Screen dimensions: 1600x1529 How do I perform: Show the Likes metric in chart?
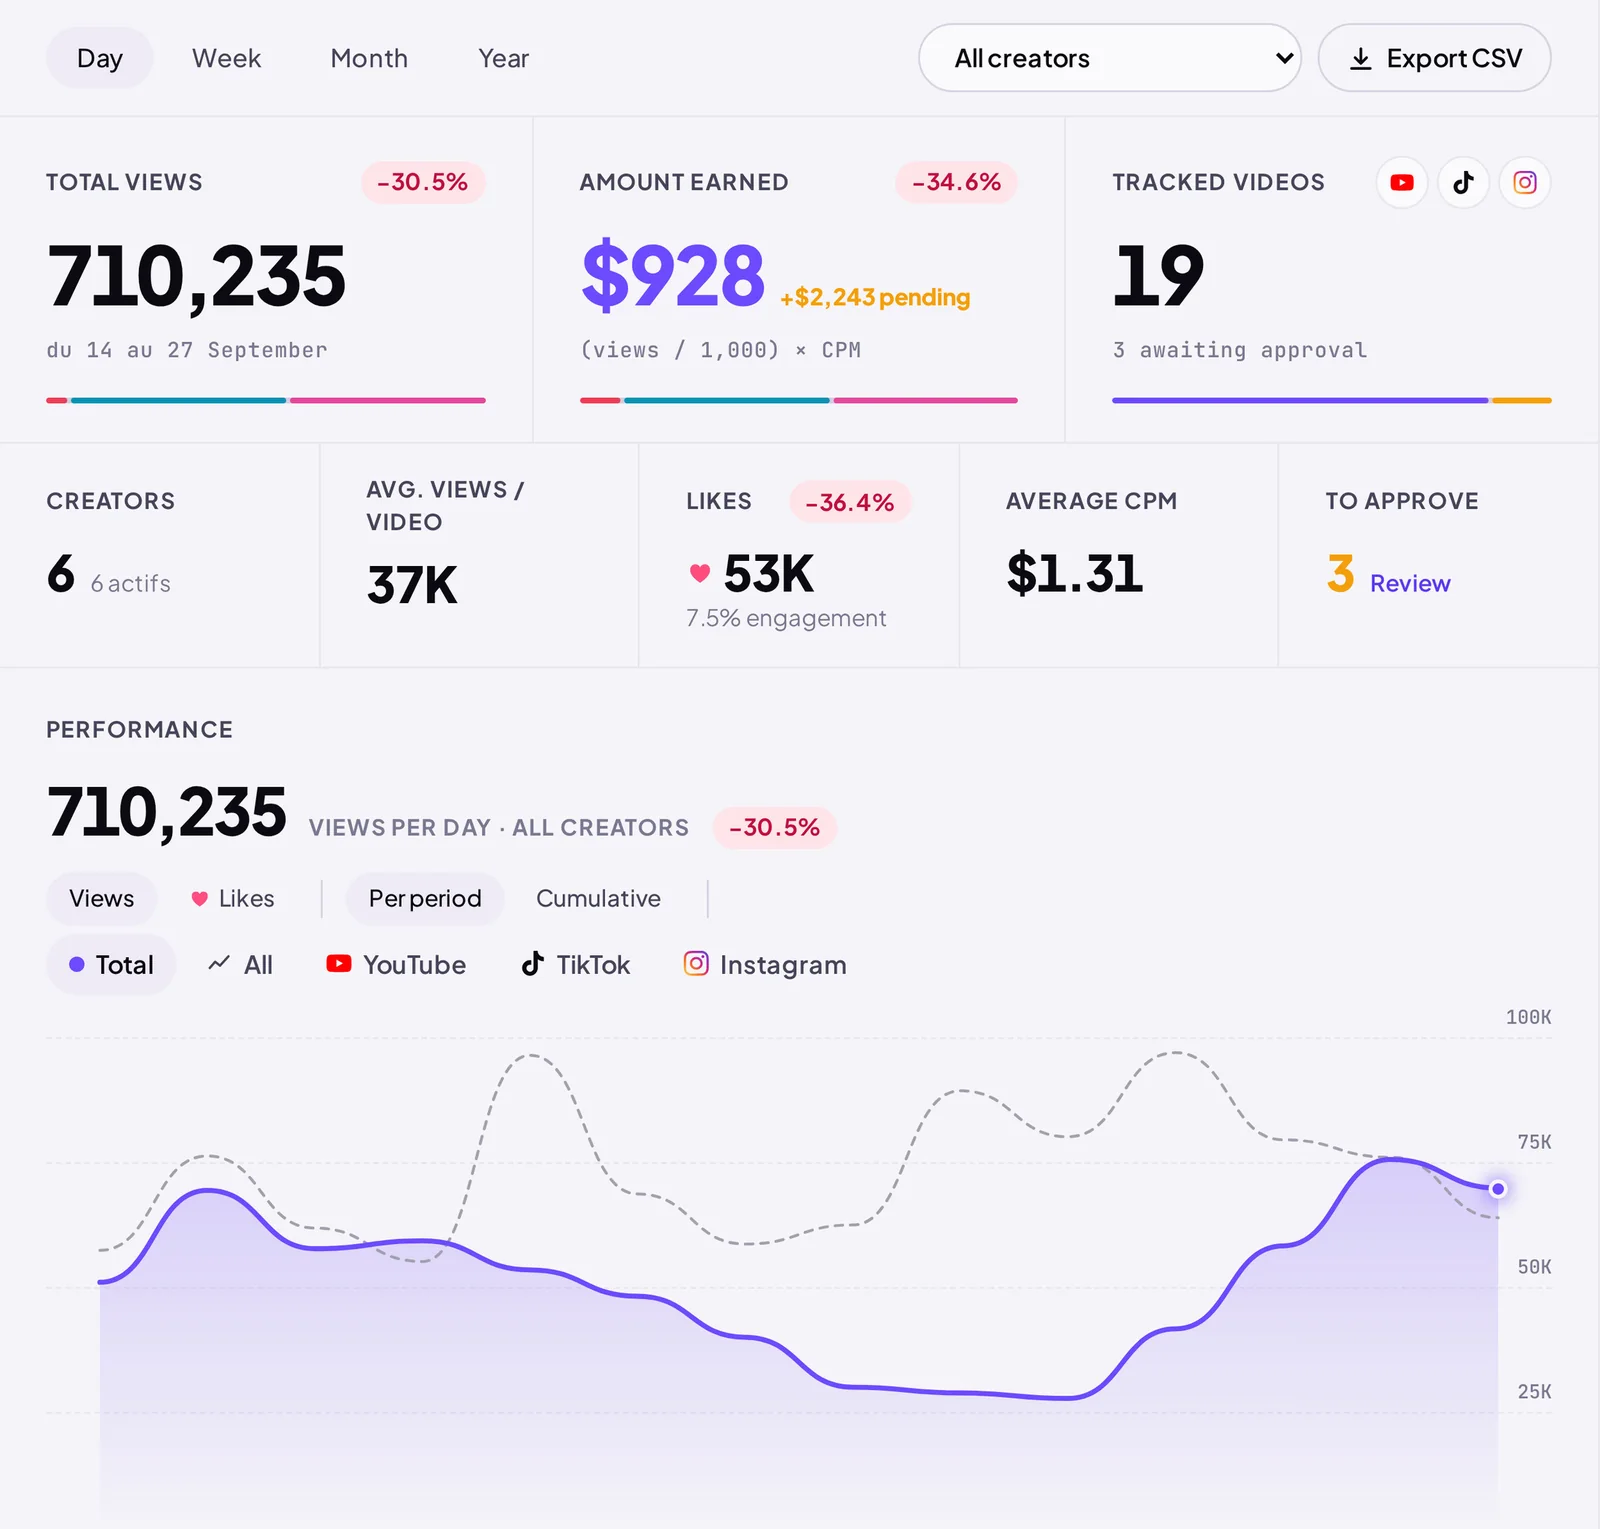tap(233, 898)
